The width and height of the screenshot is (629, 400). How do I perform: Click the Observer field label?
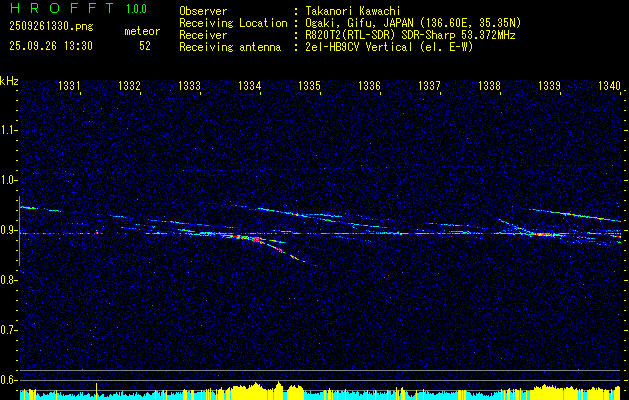click(x=203, y=11)
